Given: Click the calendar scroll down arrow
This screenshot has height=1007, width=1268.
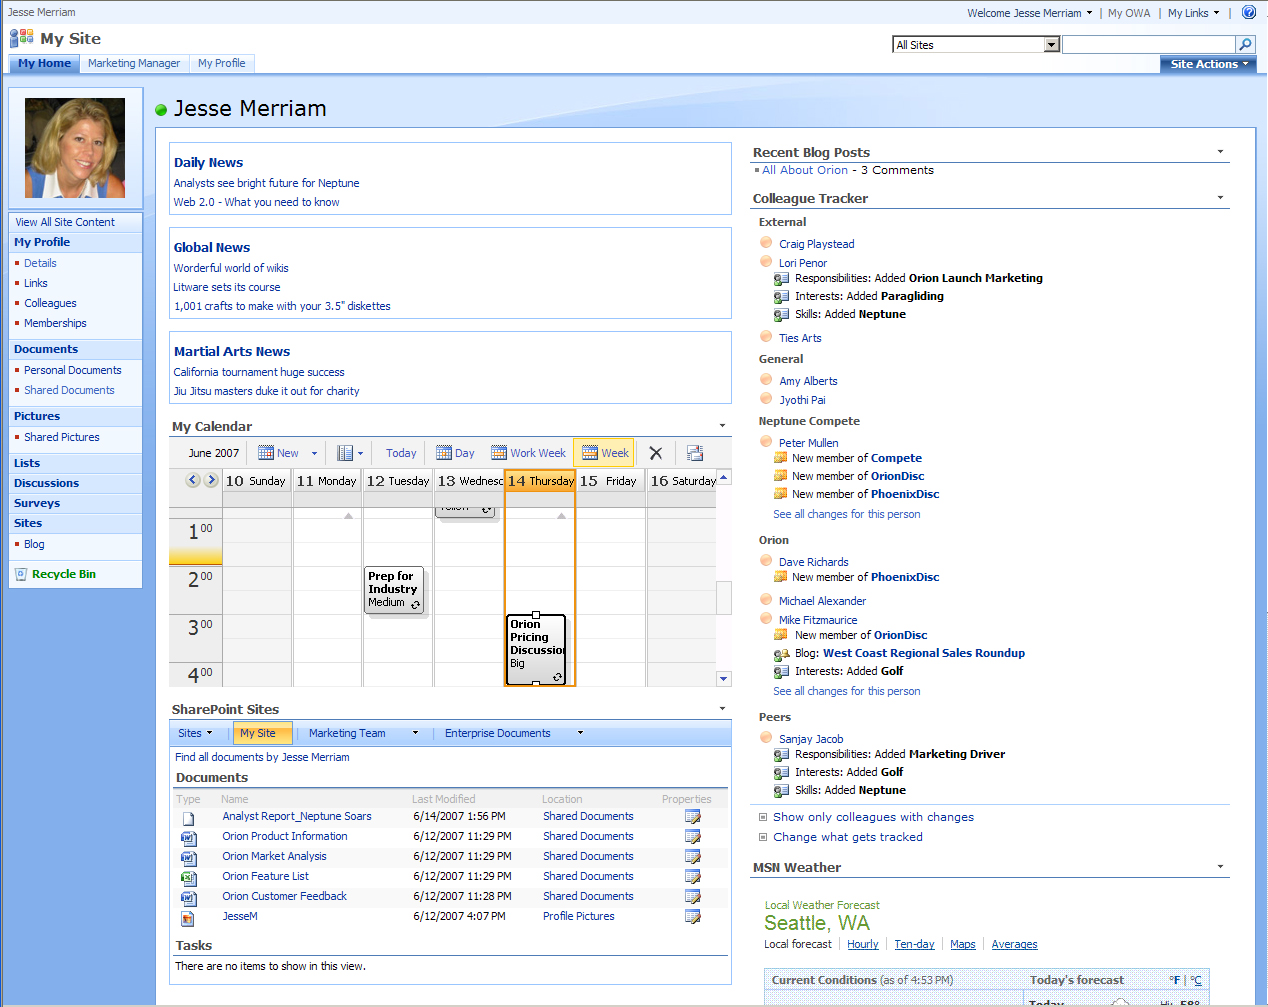Looking at the screenshot, I should tap(724, 679).
